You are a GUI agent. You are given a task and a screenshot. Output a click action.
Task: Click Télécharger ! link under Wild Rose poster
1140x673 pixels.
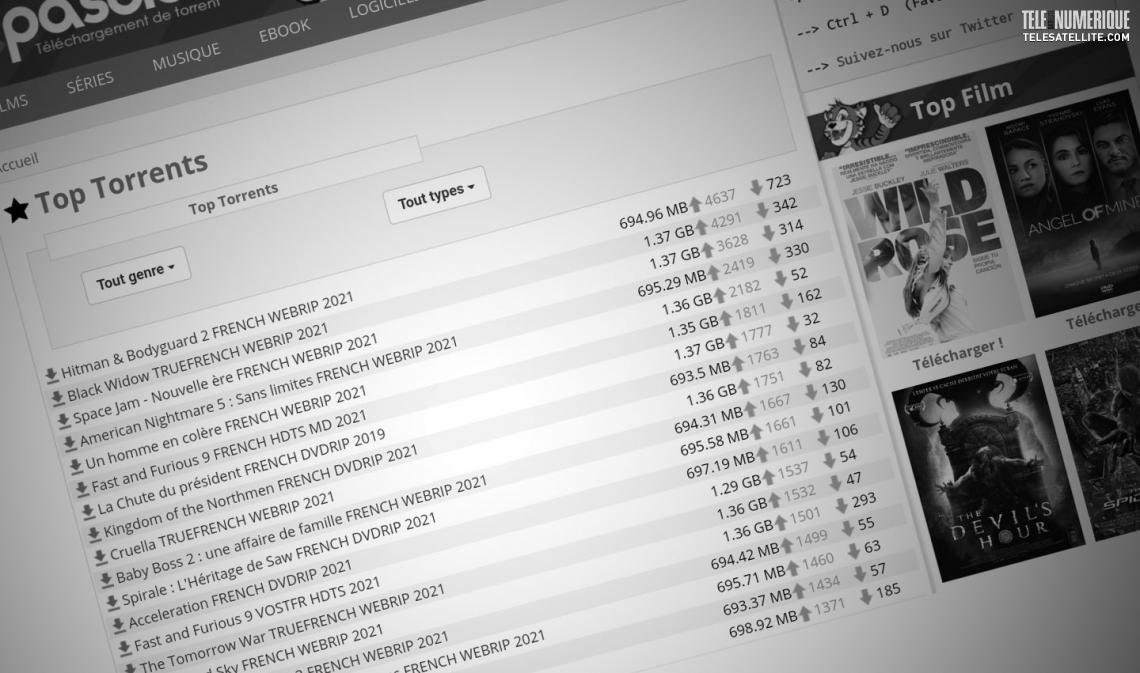958,352
